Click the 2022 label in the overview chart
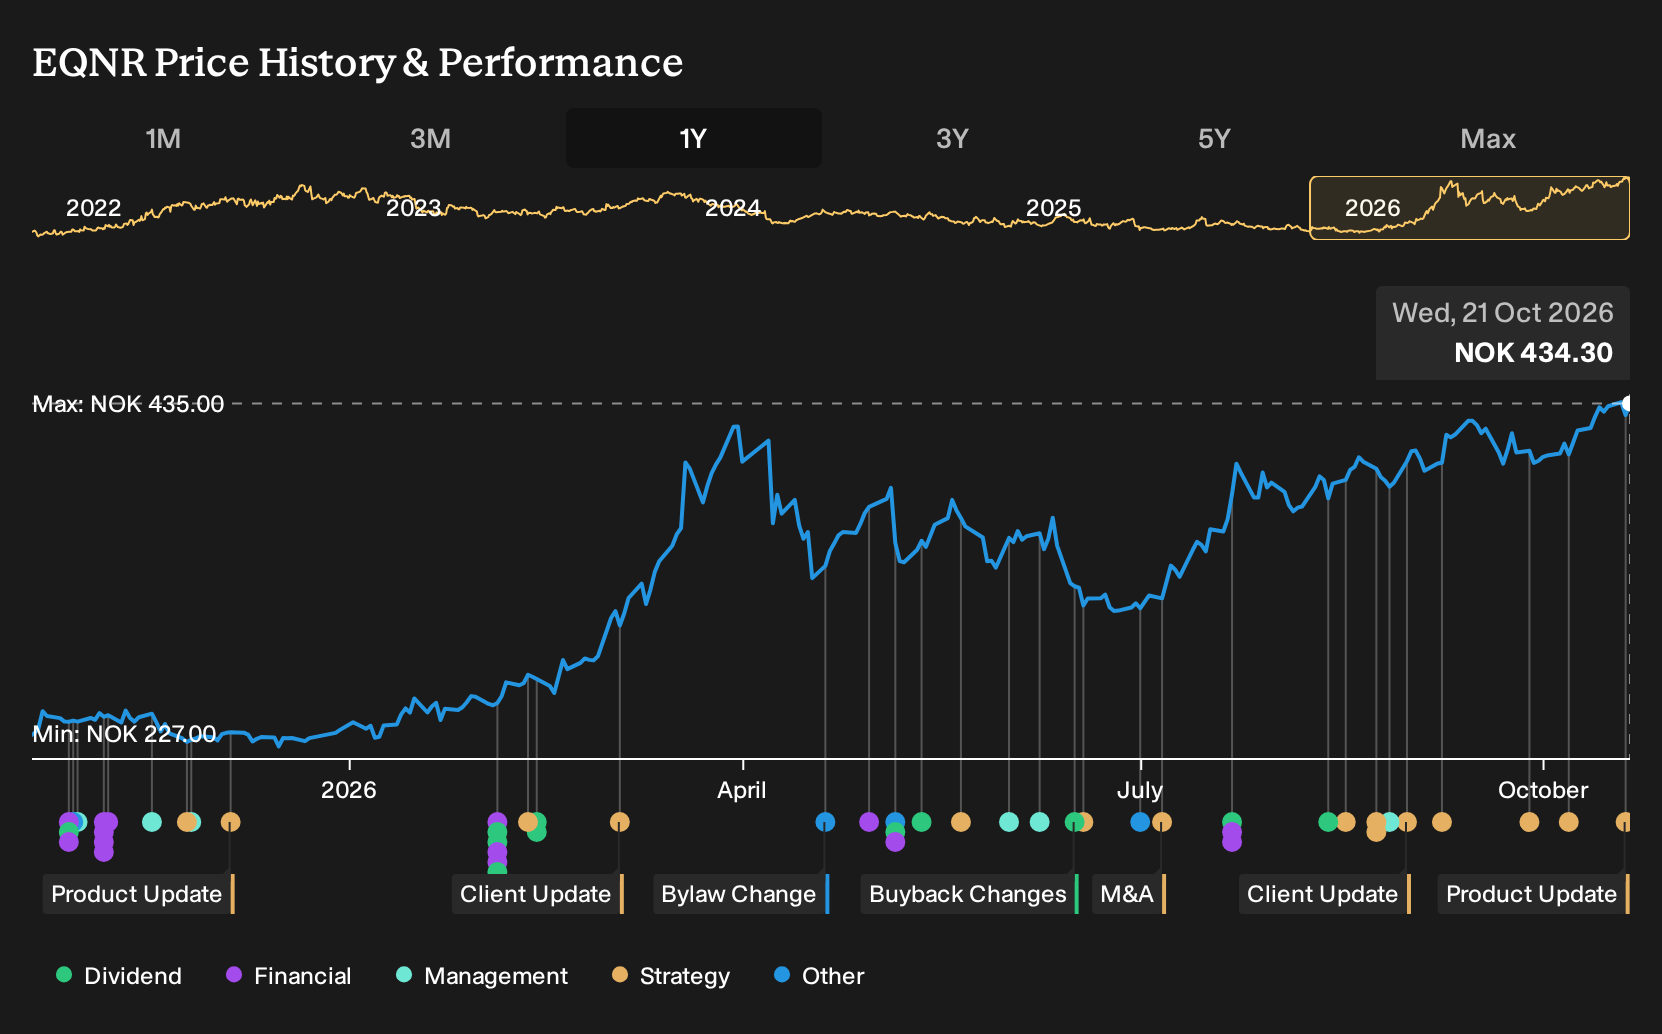Viewport: 1662px width, 1034px height. click(x=93, y=208)
